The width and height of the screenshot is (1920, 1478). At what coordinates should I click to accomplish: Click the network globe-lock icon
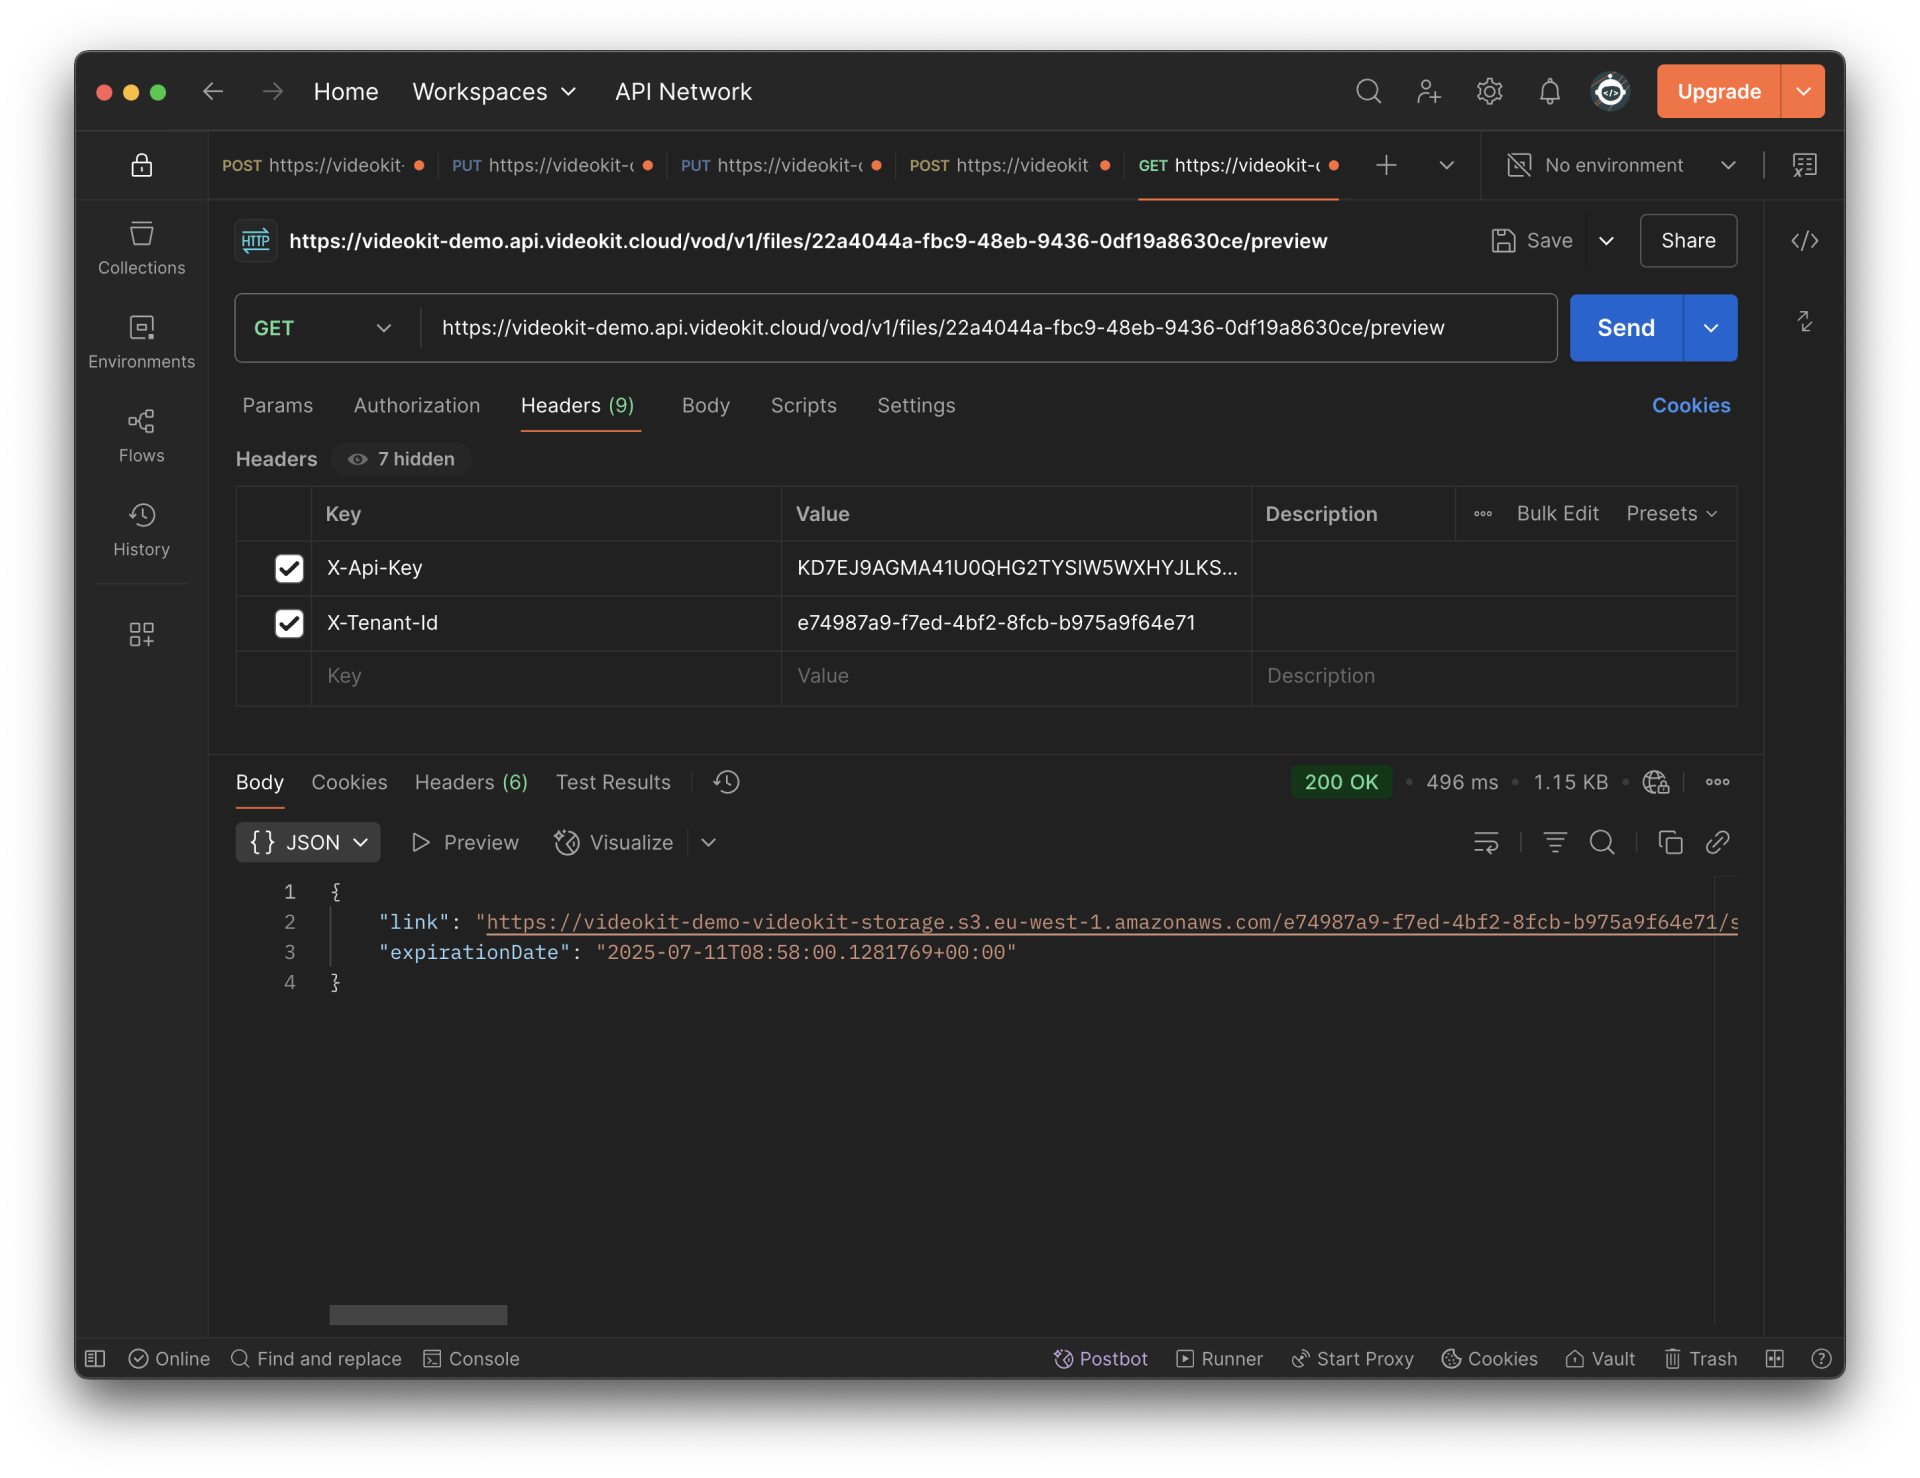click(1656, 782)
